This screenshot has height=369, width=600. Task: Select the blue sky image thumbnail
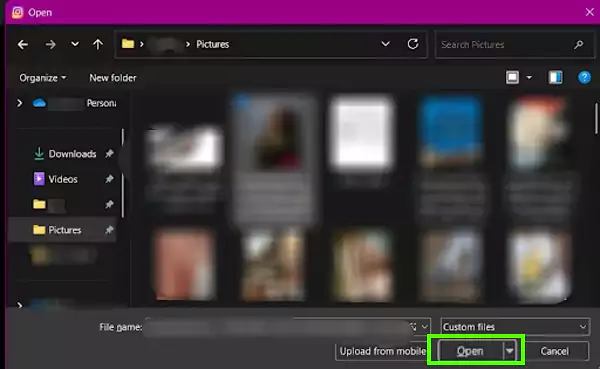click(452, 131)
